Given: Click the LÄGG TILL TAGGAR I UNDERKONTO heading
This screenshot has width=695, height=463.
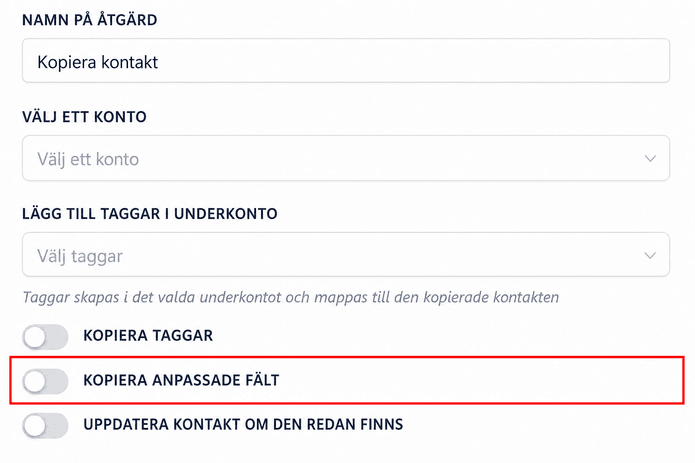Looking at the screenshot, I should pos(150,214).
